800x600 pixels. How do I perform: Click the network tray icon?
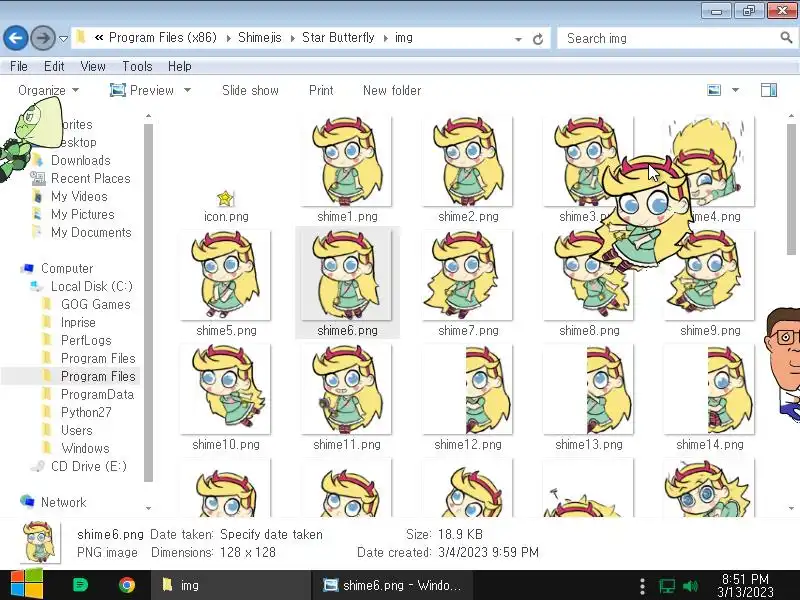point(666,586)
